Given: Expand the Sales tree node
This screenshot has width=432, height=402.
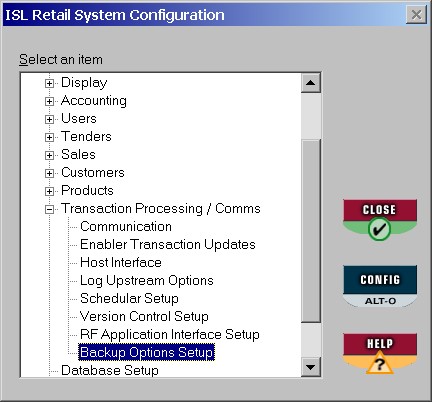Looking at the screenshot, I should [x=49, y=155].
